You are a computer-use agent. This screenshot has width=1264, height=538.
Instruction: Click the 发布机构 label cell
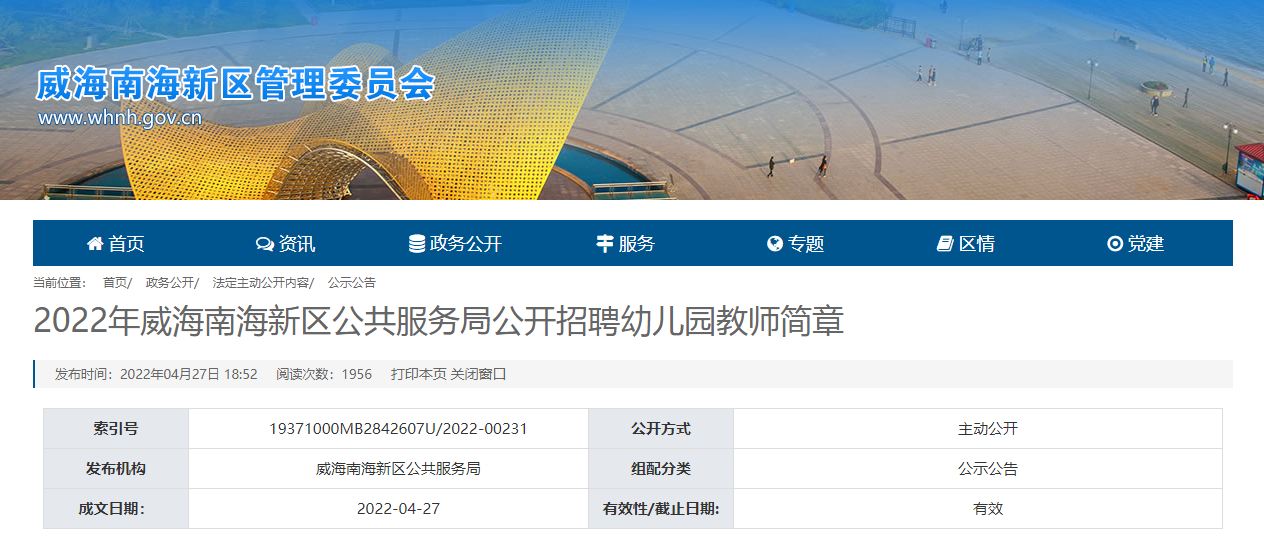click(x=116, y=468)
